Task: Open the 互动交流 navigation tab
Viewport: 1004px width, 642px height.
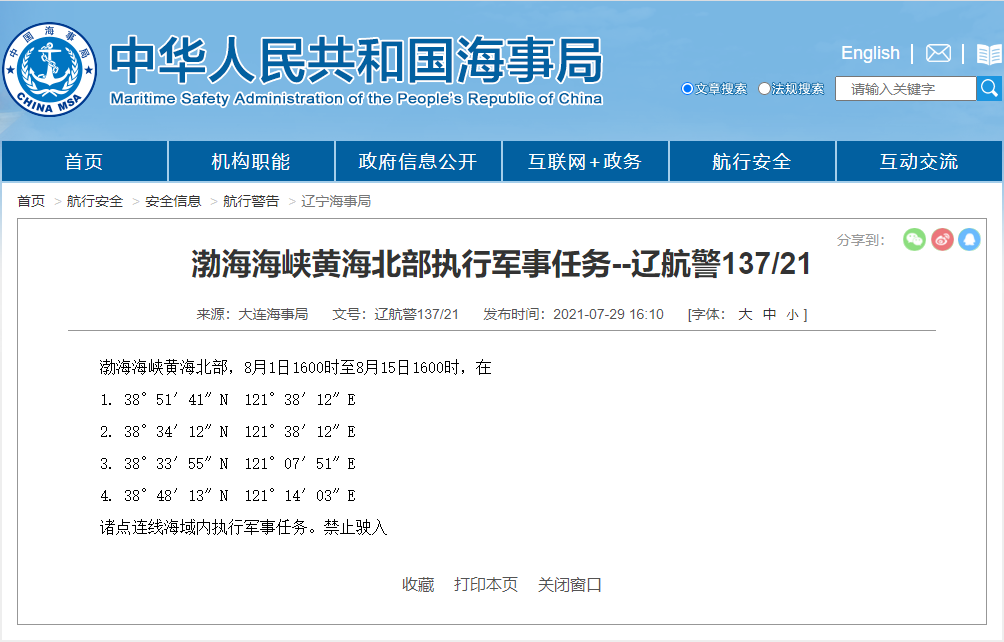Action: 919,161
